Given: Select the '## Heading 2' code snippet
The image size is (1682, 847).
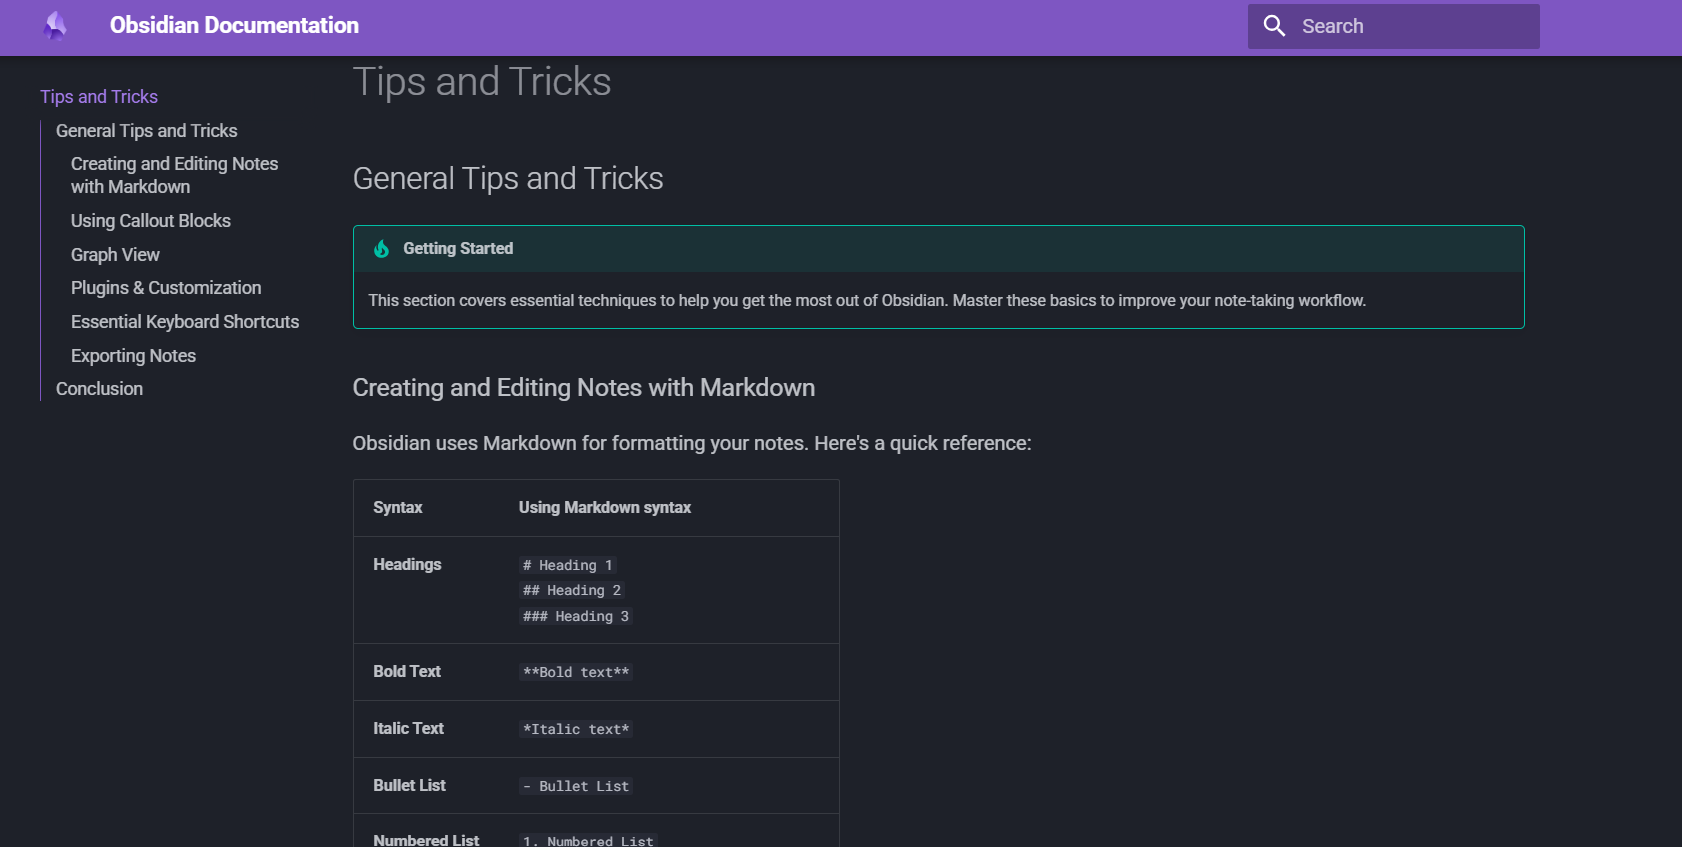Looking at the screenshot, I should [x=572, y=591].
